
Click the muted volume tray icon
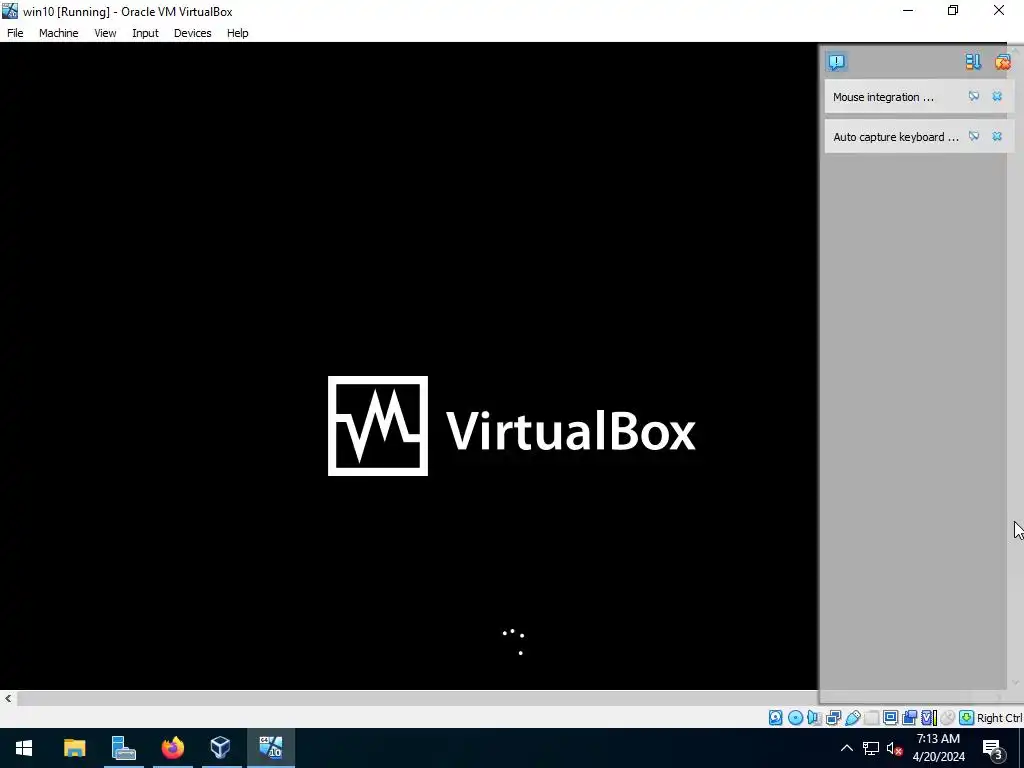tap(894, 748)
